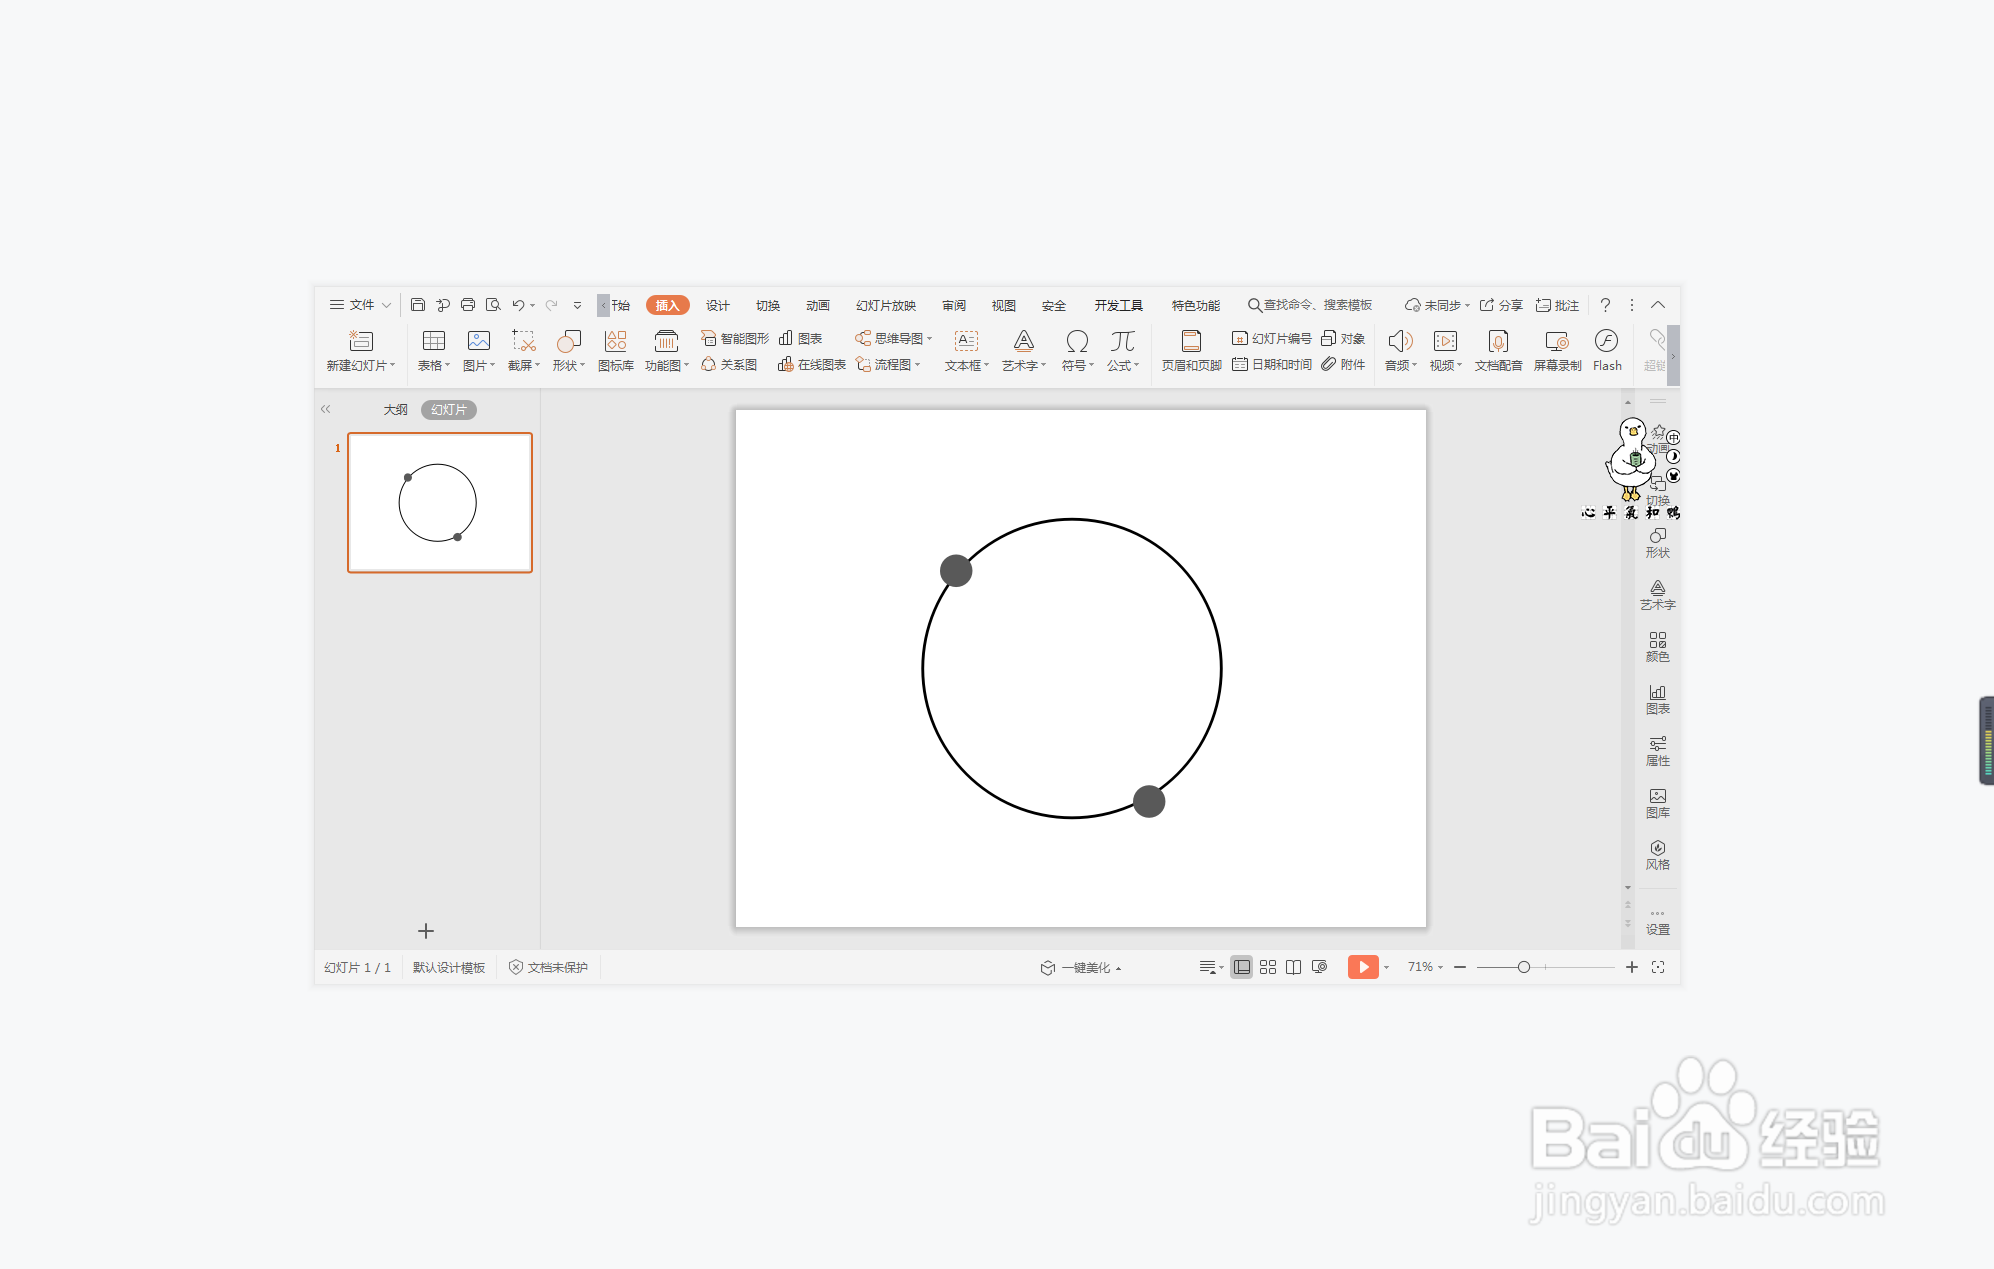Image resolution: width=1994 pixels, height=1269 pixels.
Task: Click the zoom slider handle
Action: tap(1523, 967)
